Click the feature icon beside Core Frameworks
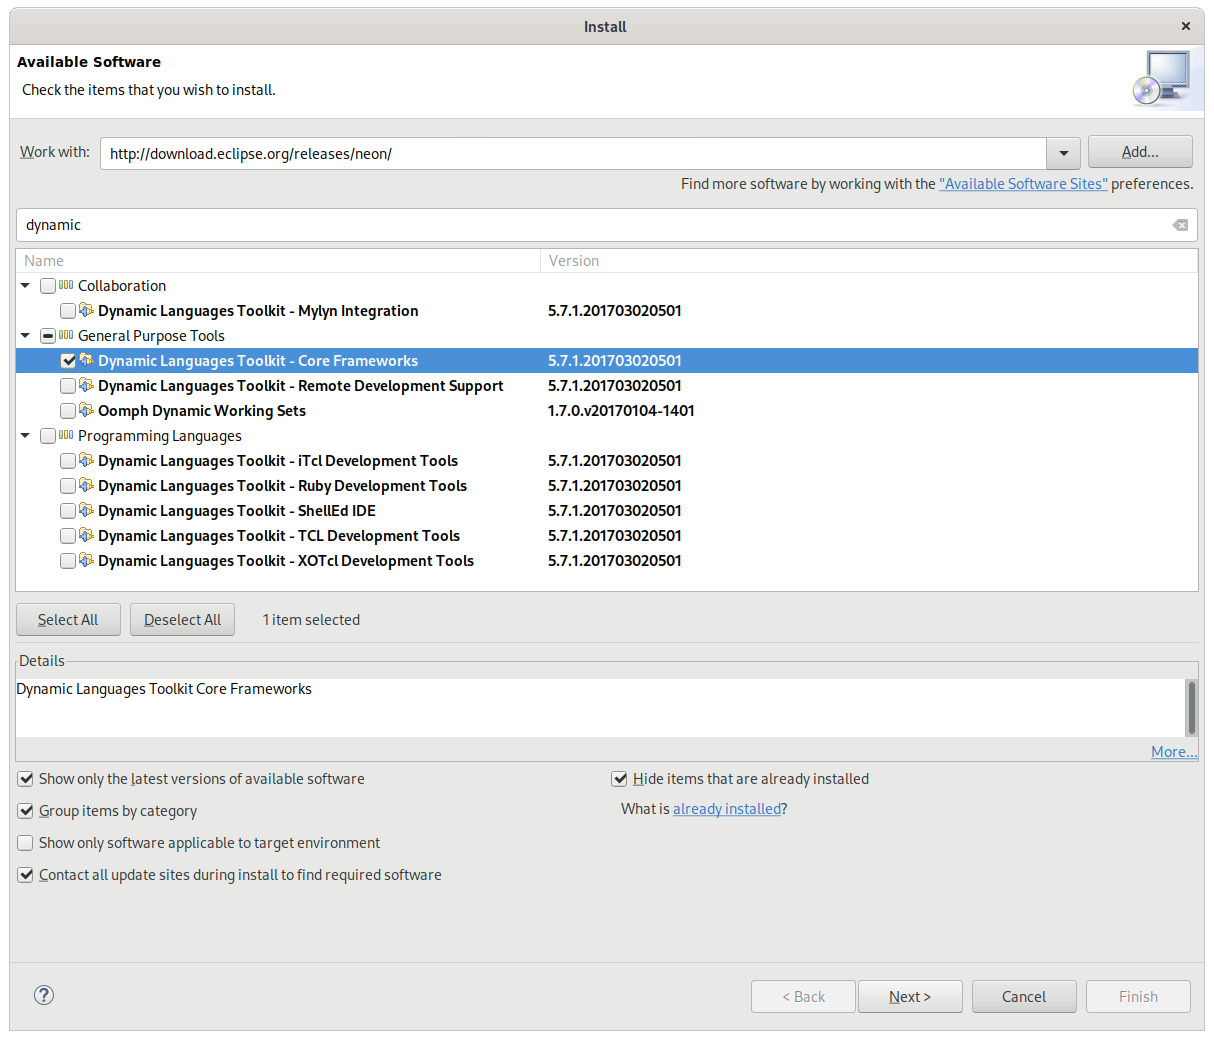Screen dimensions: 1214x1040 pyautogui.click(x=86, y=360)
